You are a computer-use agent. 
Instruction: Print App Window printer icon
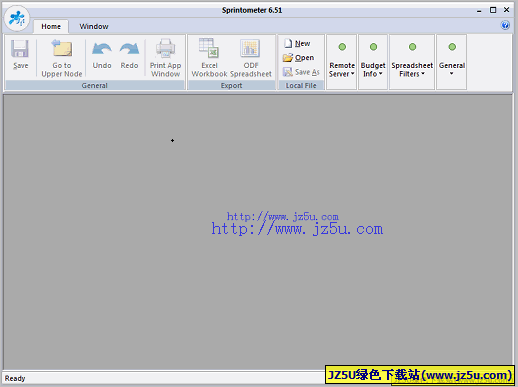point(165,49)
